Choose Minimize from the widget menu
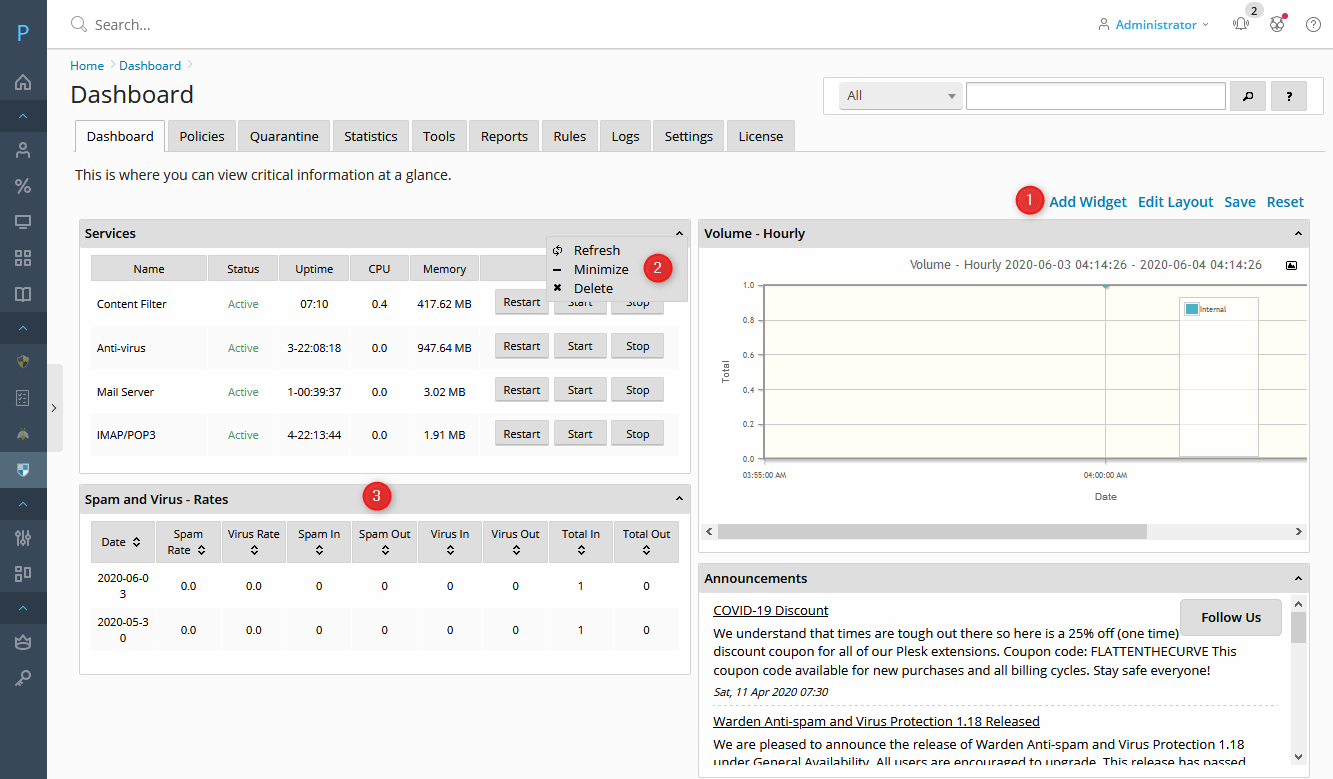 coord(601,269)
